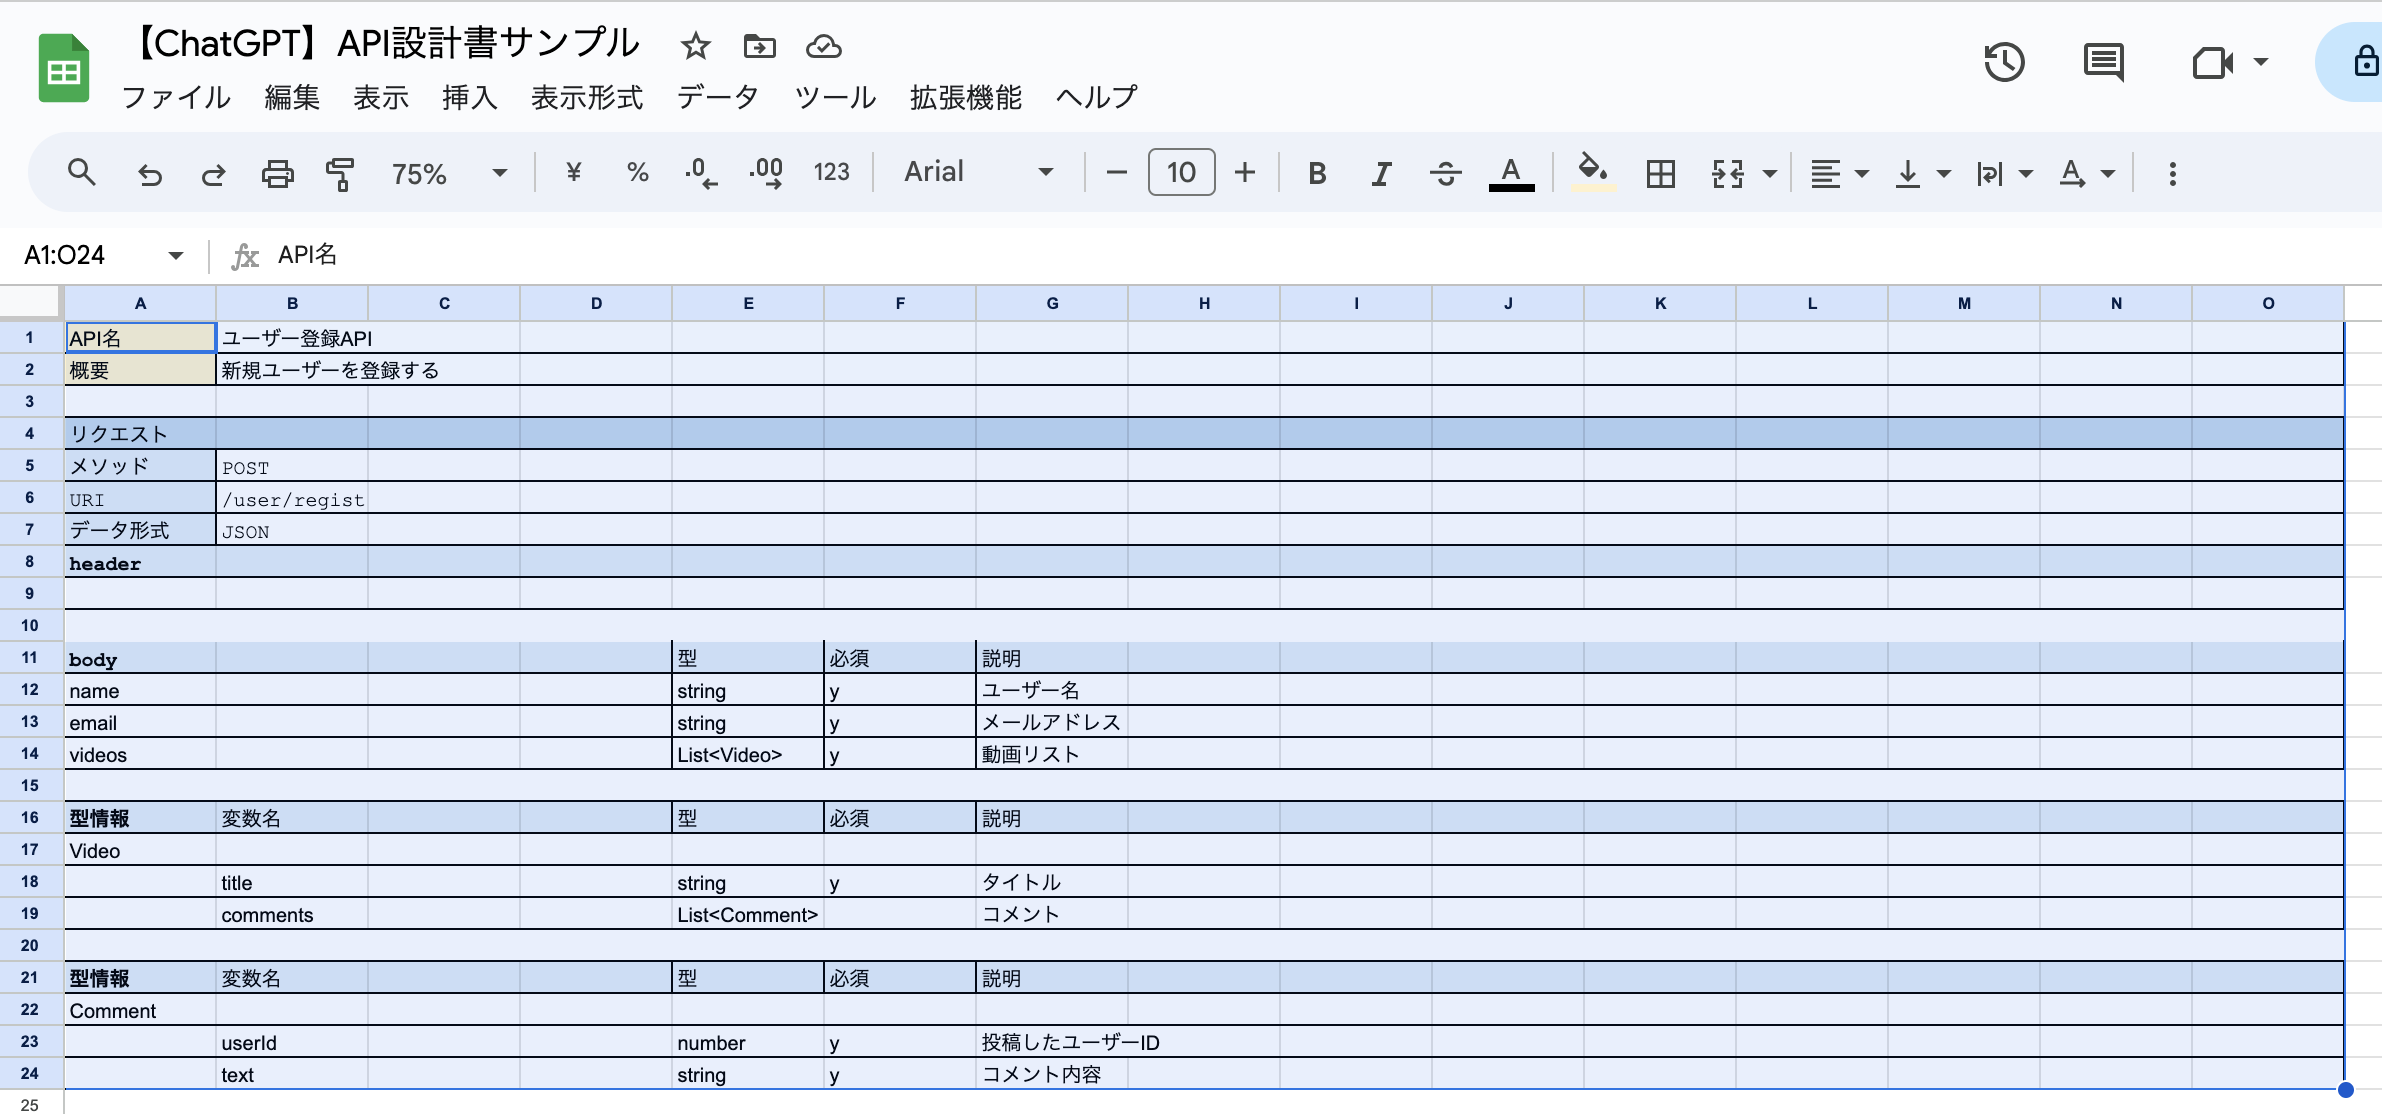Screen dimensions: 2382x1114
Task: Move spreadsheet to another folder
Action: coord(759,46)
